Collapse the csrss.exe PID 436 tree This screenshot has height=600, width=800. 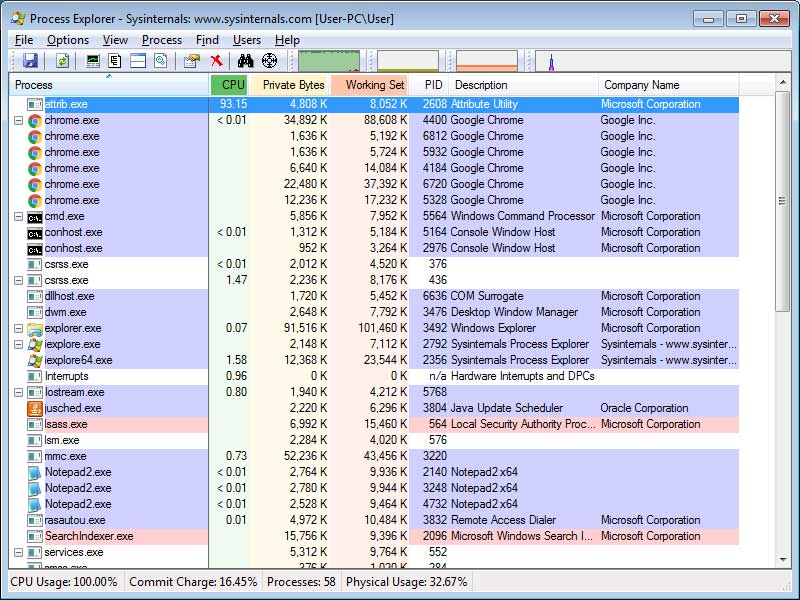[x=18, y=280]
